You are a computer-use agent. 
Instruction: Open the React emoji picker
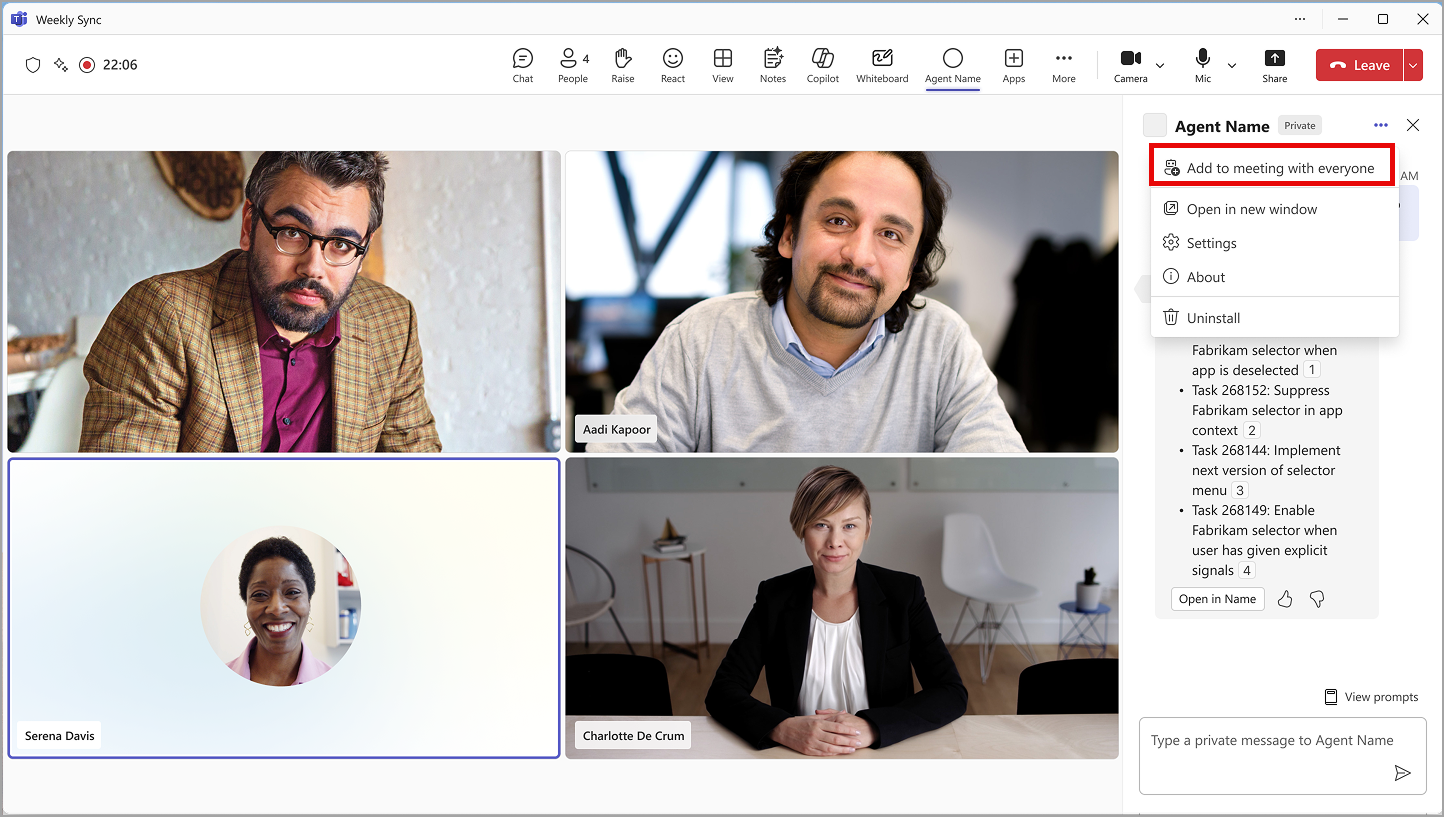673,65
